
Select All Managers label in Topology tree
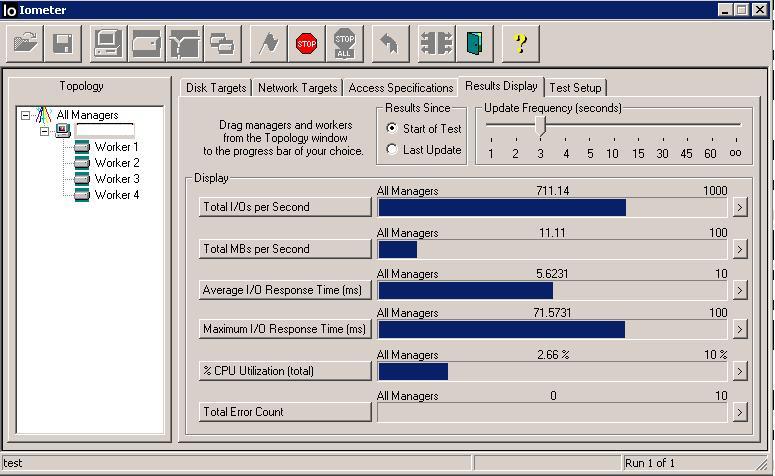coord(87,115)
